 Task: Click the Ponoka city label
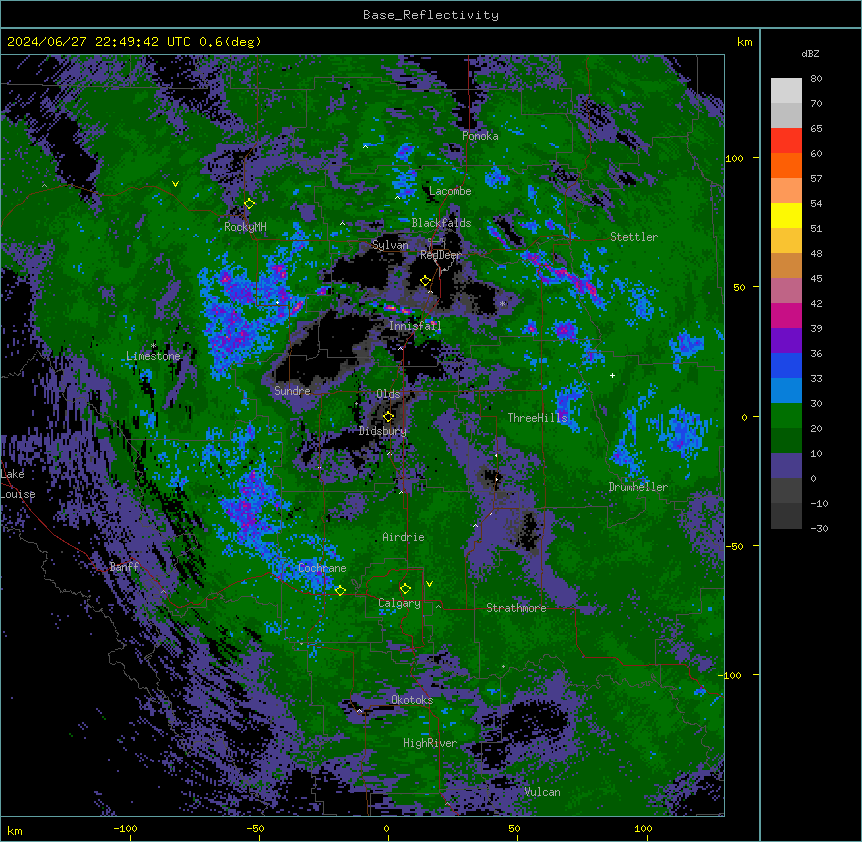click(480, 136)
